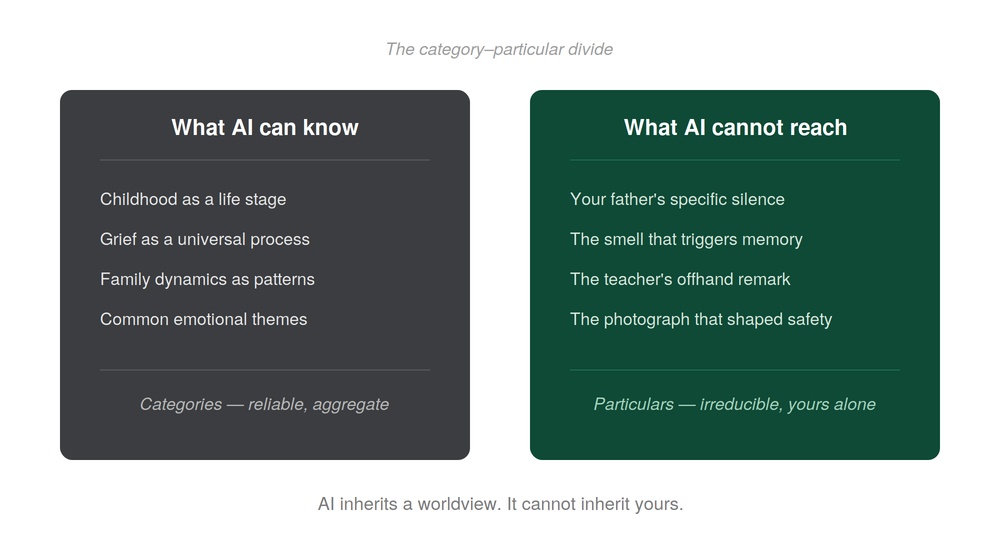Click the caption 'AI inherits a worldview. It cannot inherit yours.'

(x=501, y=504)
